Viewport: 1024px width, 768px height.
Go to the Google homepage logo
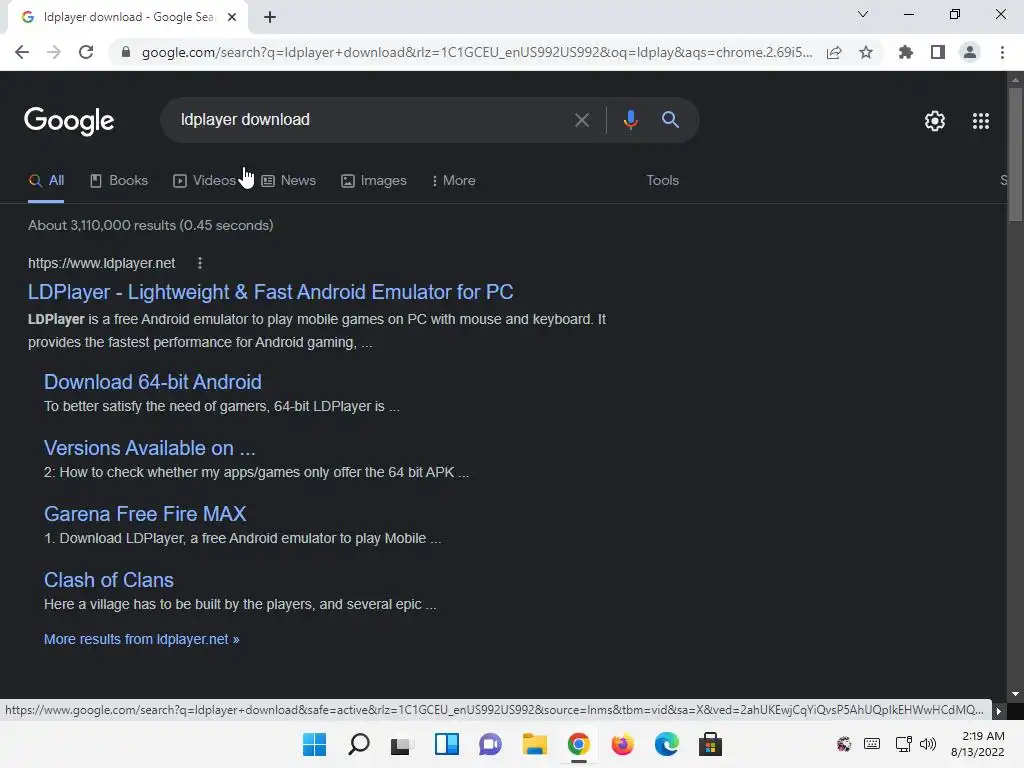[x=69, y=121]
